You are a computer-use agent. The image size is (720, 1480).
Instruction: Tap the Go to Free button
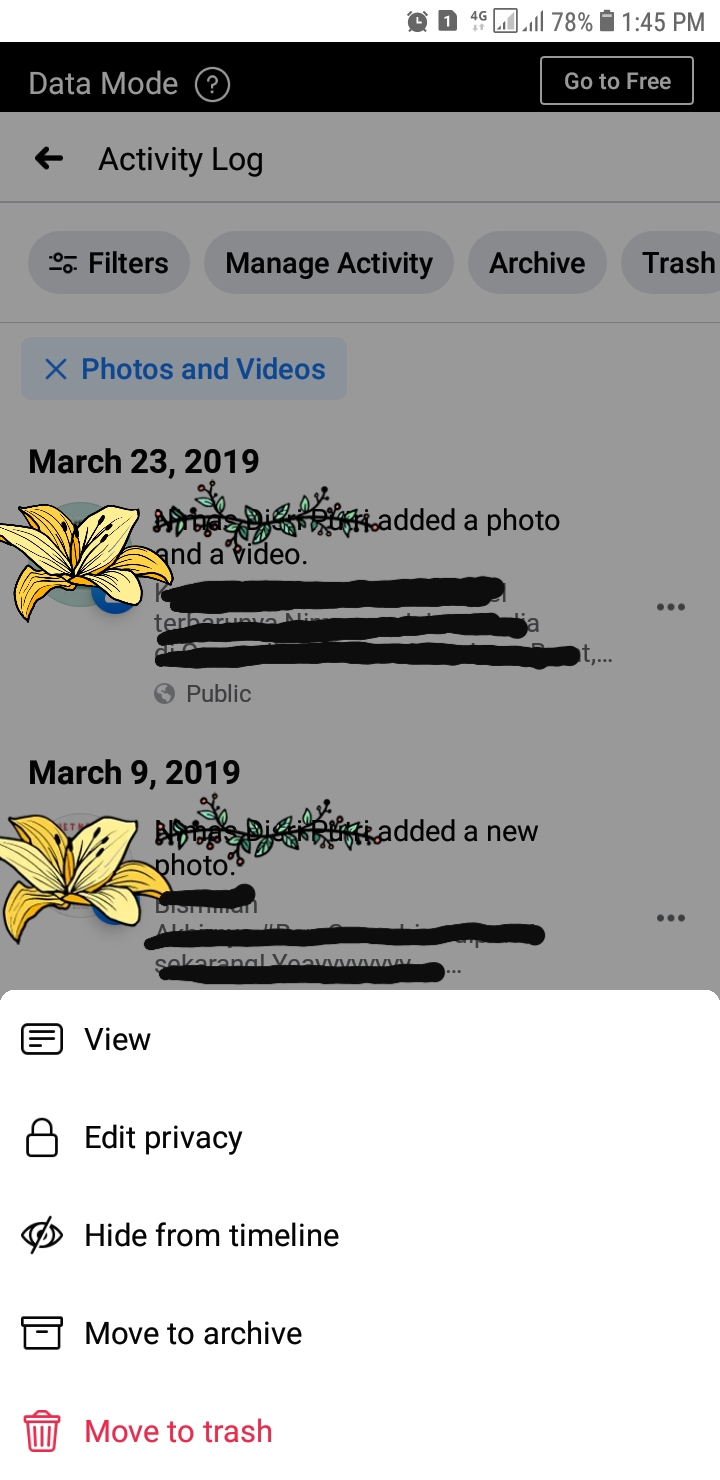pos(617,81)
